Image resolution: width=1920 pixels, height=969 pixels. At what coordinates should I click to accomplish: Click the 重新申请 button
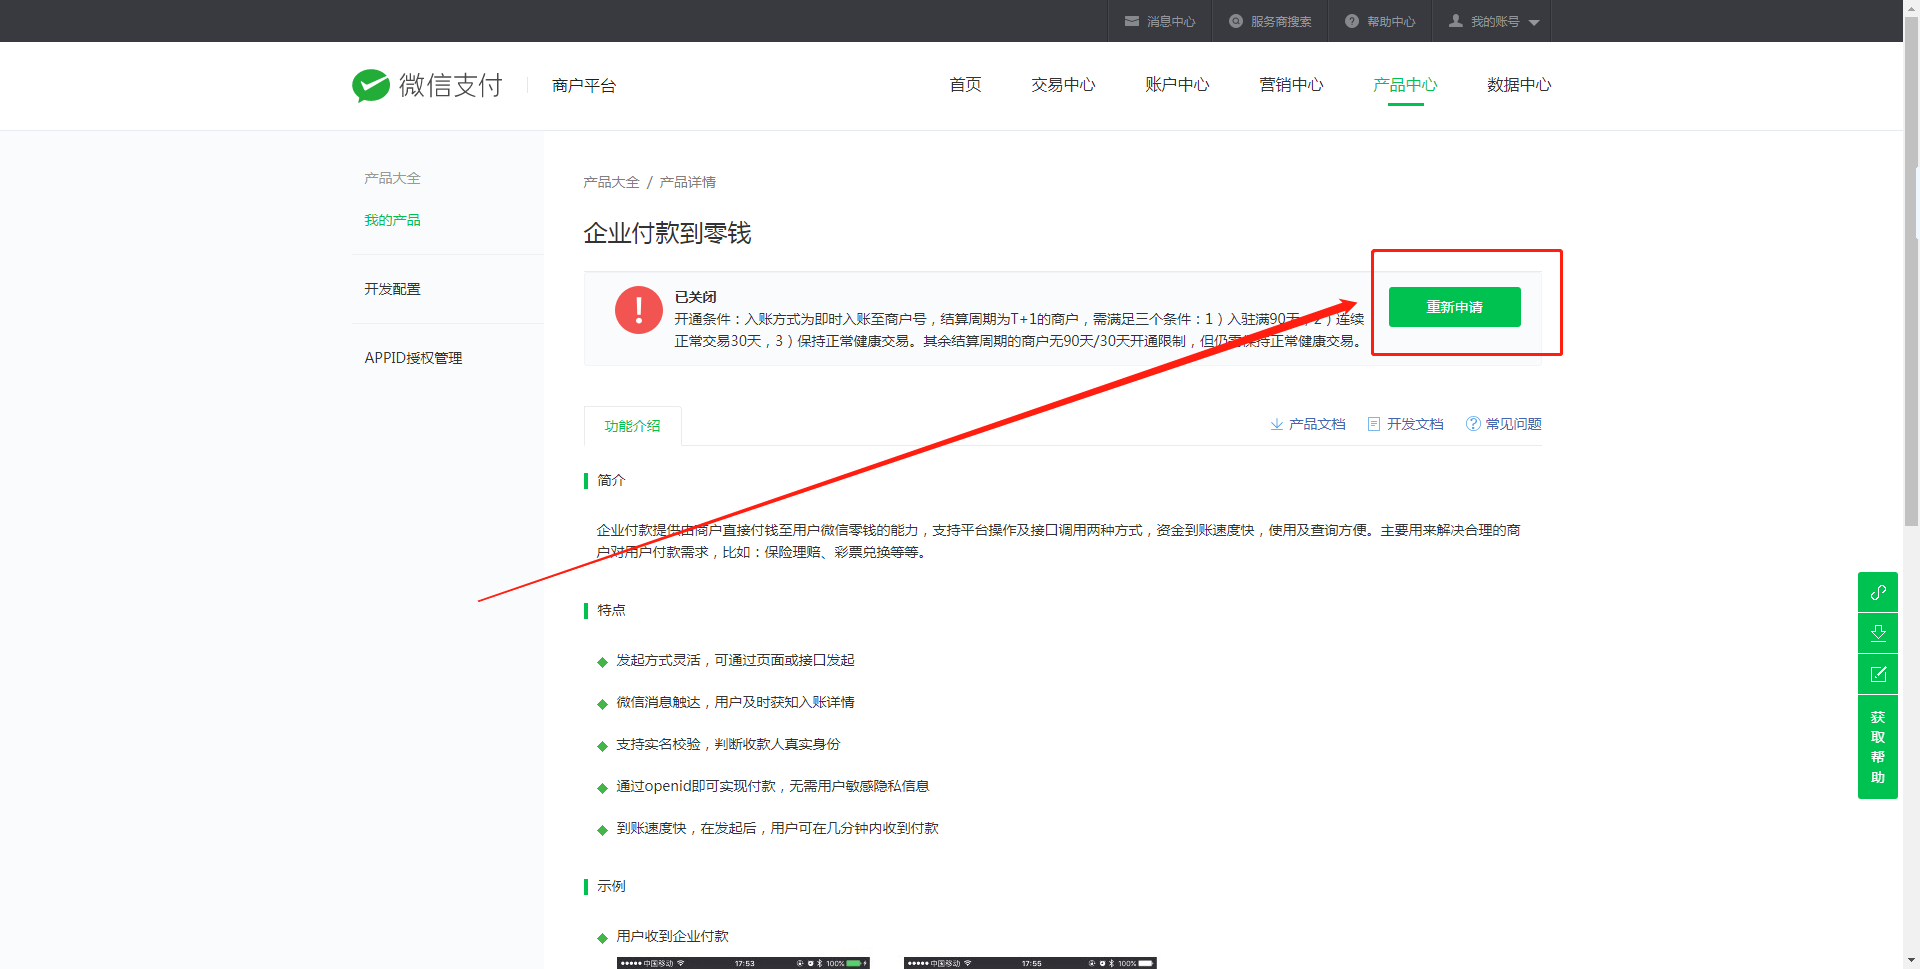(x=1454, y=307)
